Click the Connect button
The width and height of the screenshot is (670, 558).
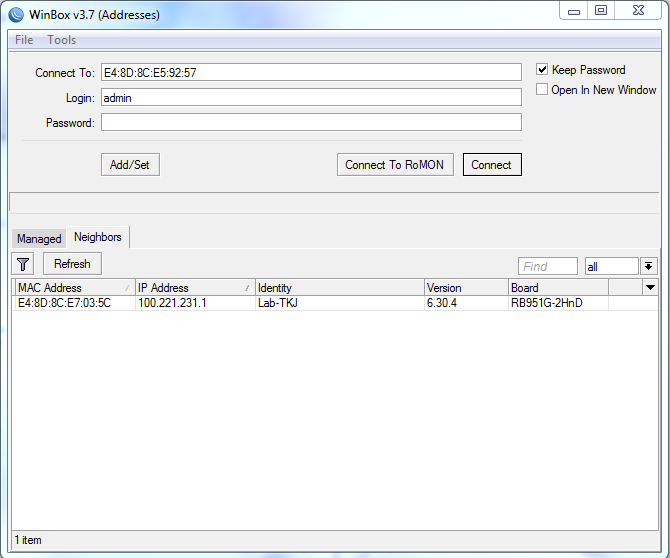coord(492,164)
